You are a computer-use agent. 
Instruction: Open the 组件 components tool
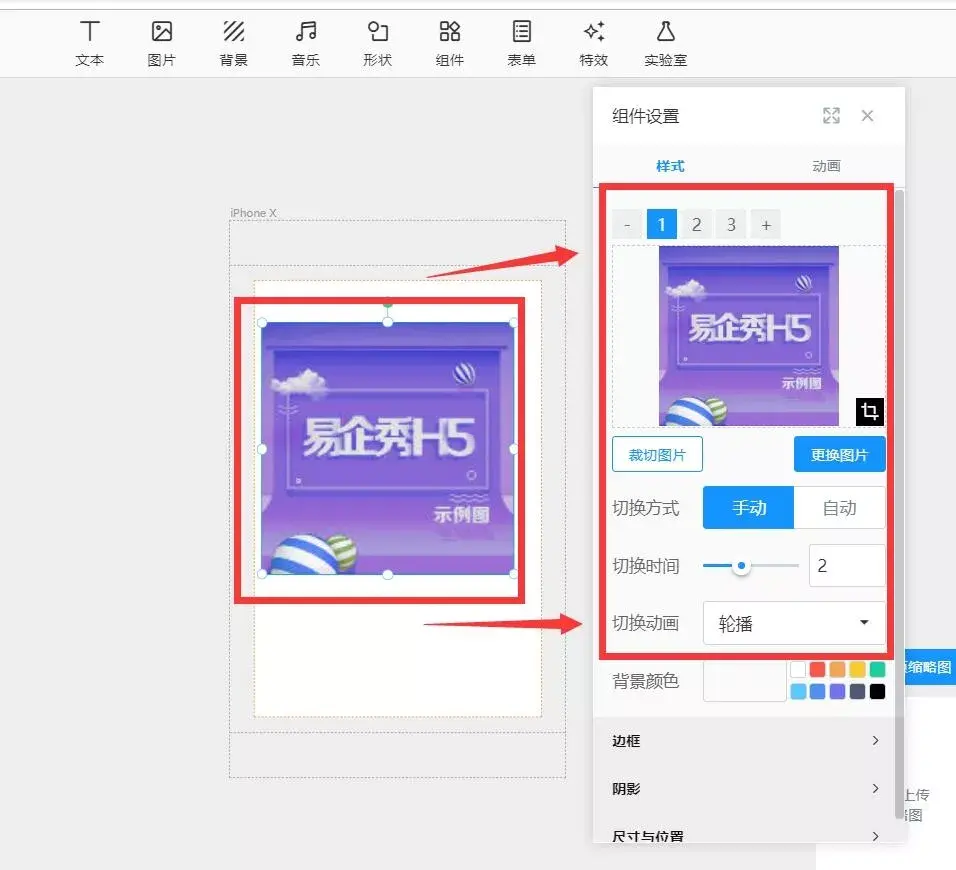coord(449,43)
